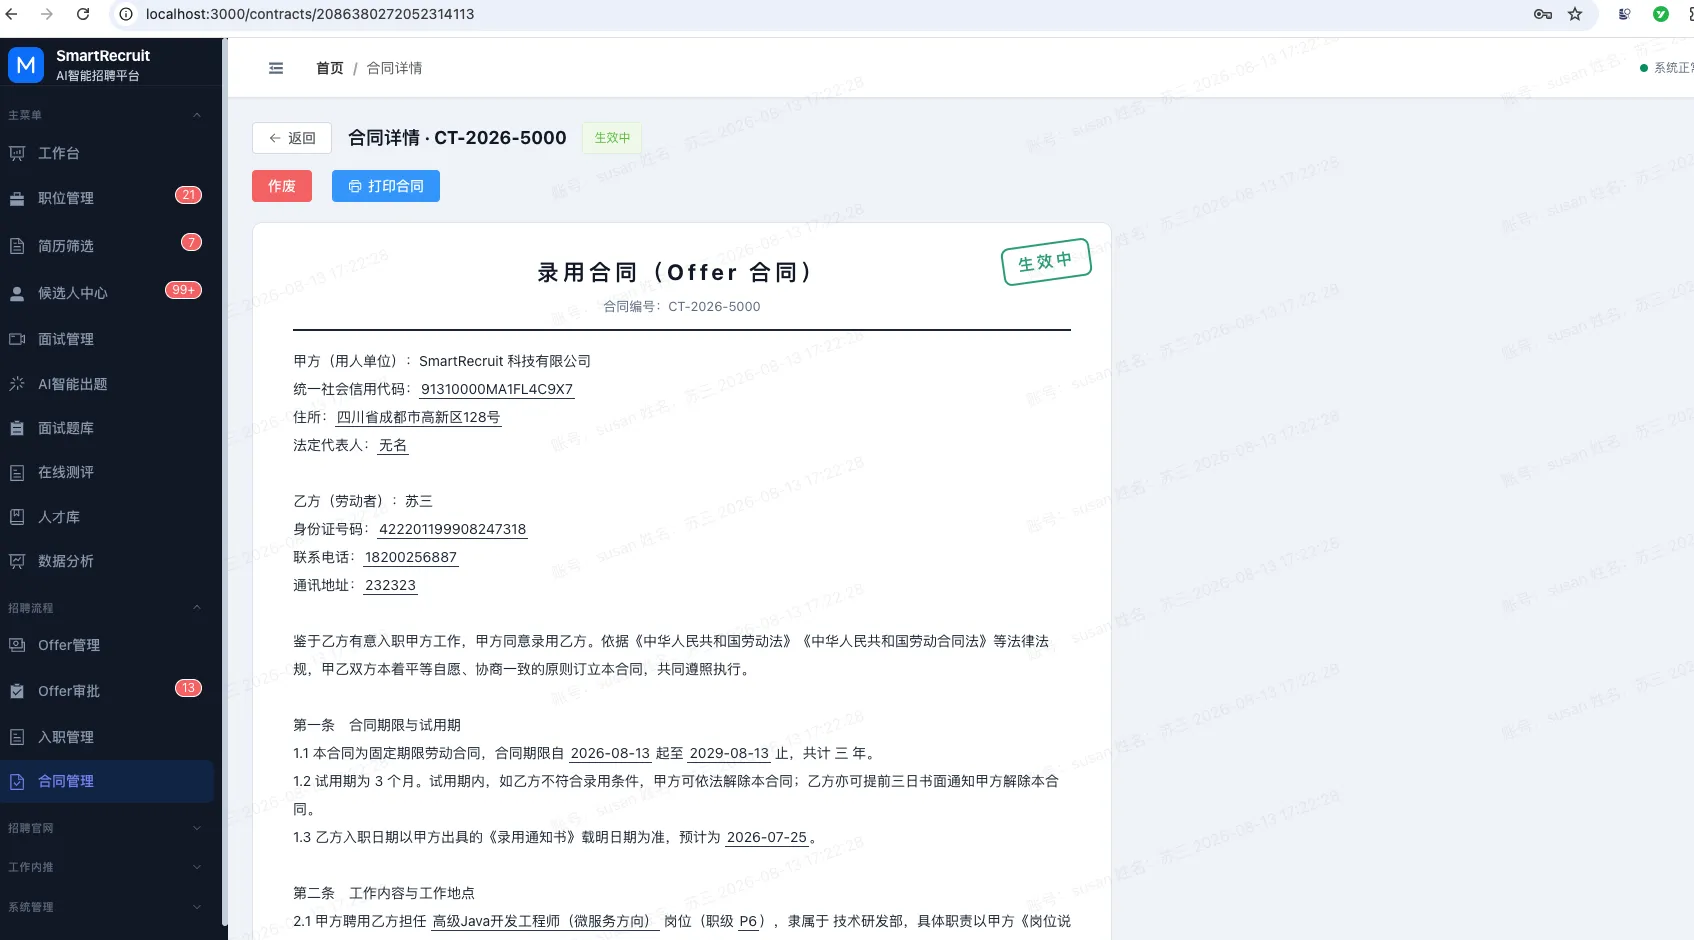The width and height of the screenshot is (1694, 940).
Task: Click the 合同管理 file icon
Action: (17, 781)
